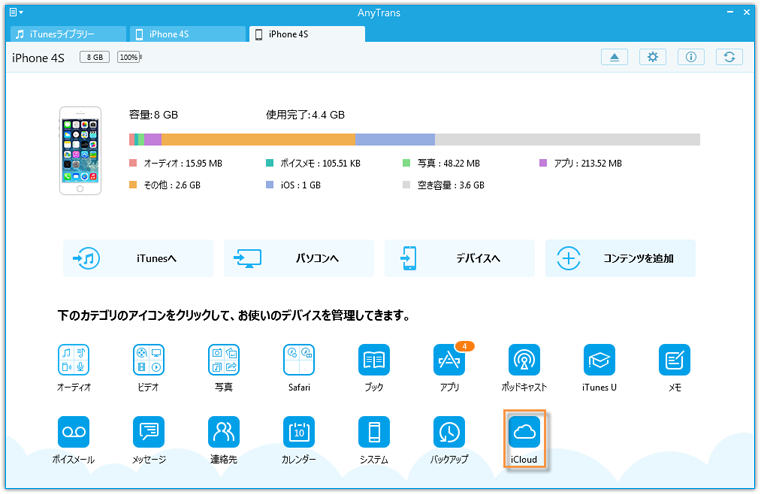760x494 pixels.
Task: Open the ブック category icon
Action: click(x=374, y=360)
